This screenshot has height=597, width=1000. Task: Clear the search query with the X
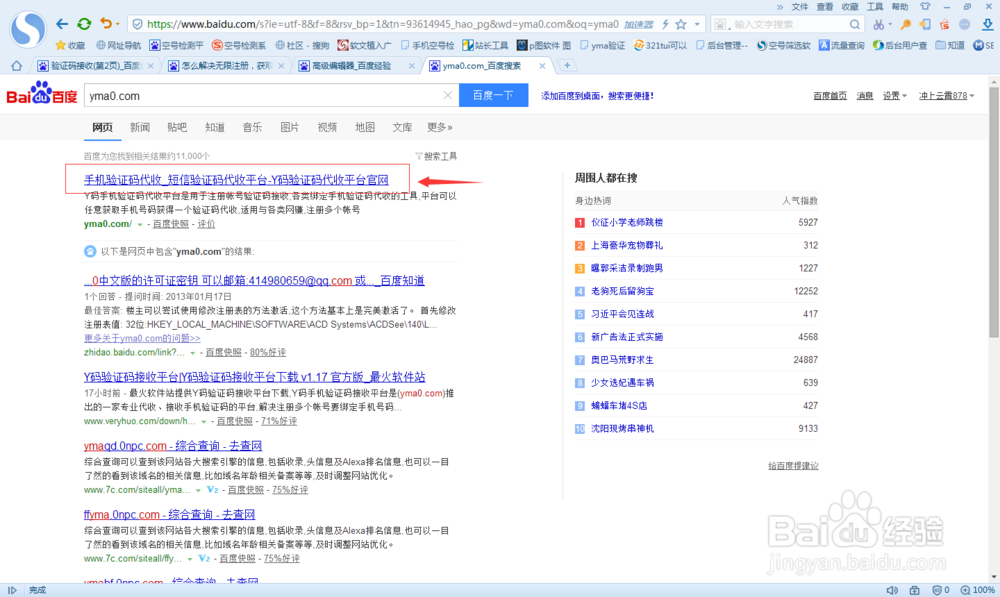click(448, 95)
